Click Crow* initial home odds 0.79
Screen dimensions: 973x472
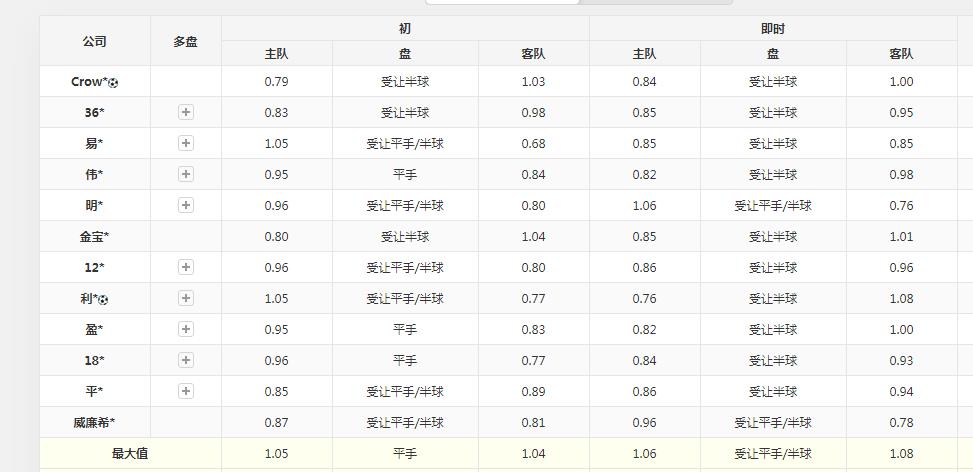(x=276, y=81)
